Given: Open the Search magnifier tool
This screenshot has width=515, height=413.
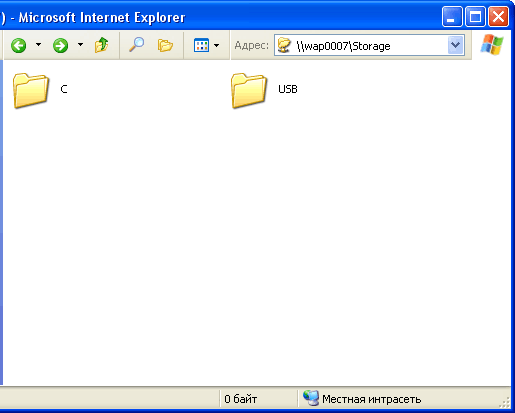Looking at the screenshot, I should pos(137,45).
